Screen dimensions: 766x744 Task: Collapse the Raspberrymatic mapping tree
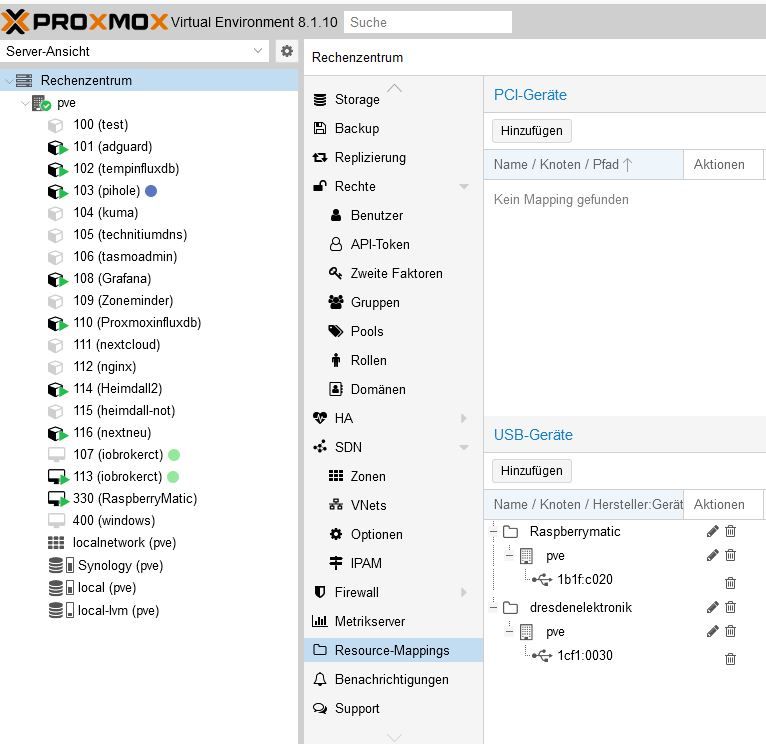493,531
